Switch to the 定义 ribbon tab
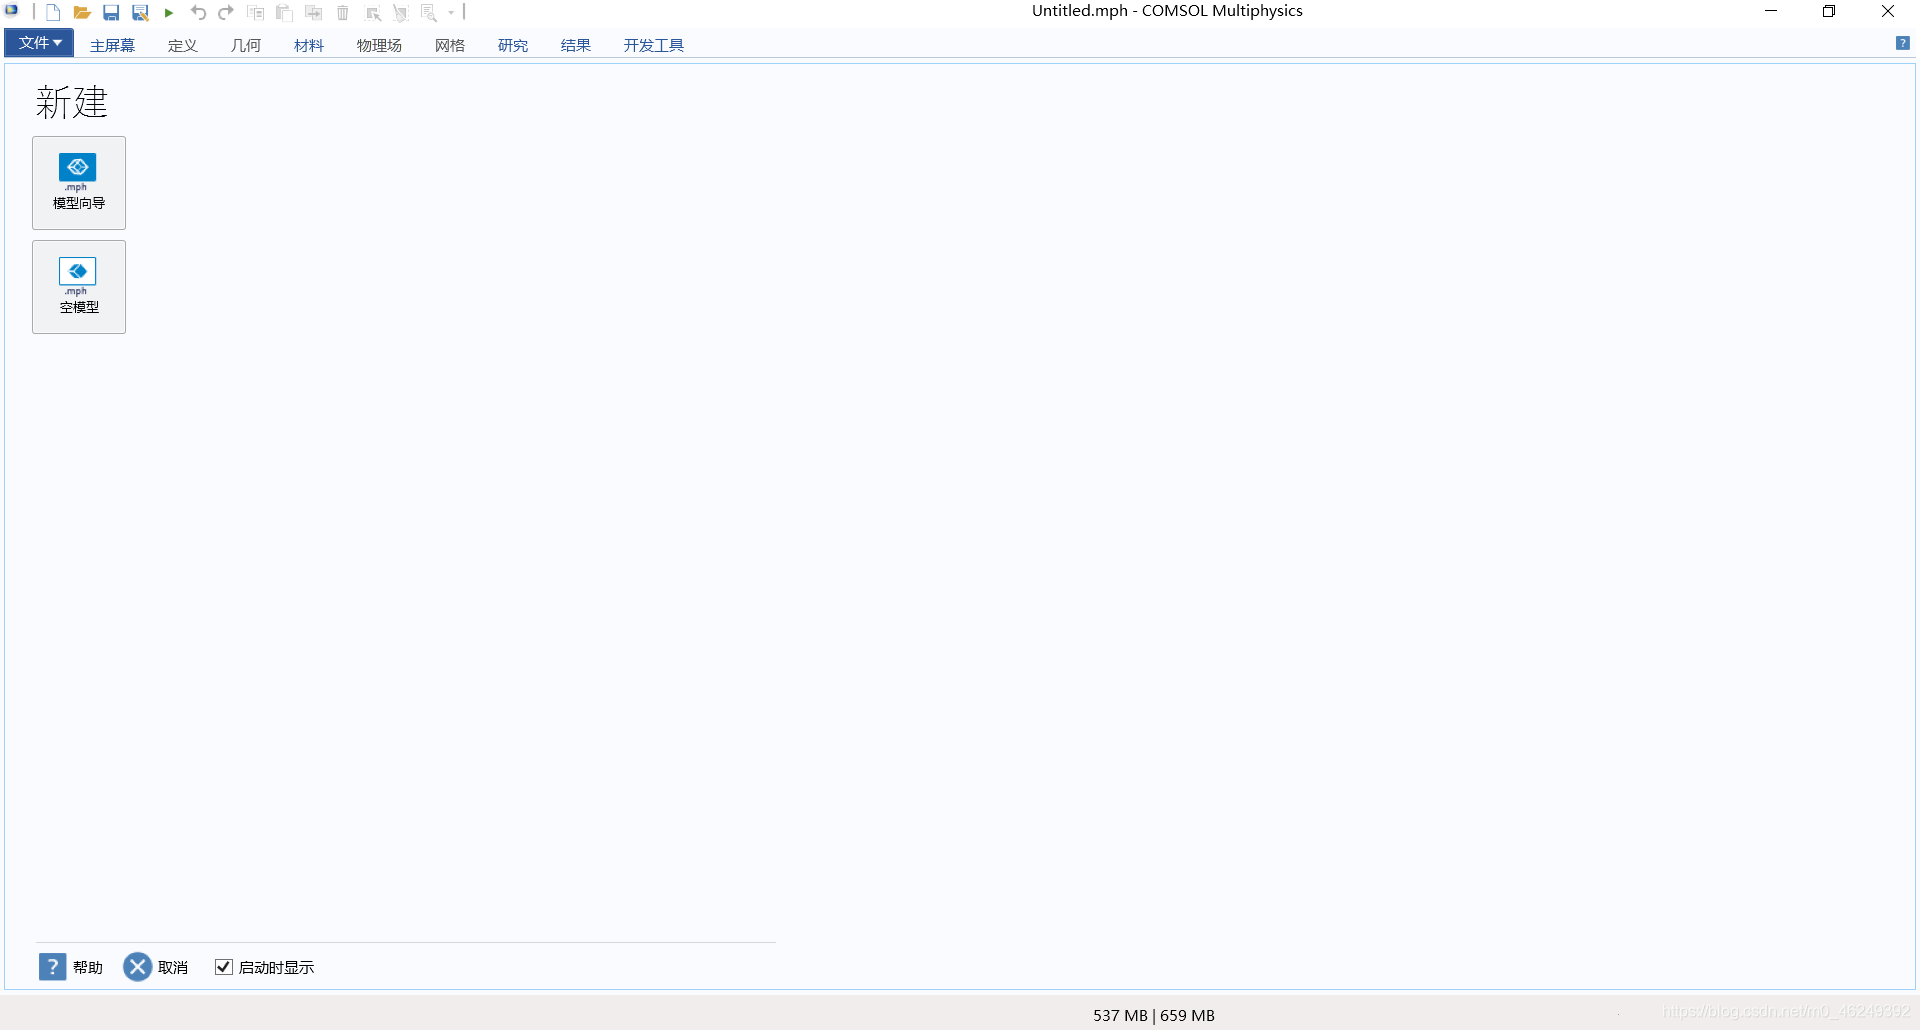 coord(182,45)
